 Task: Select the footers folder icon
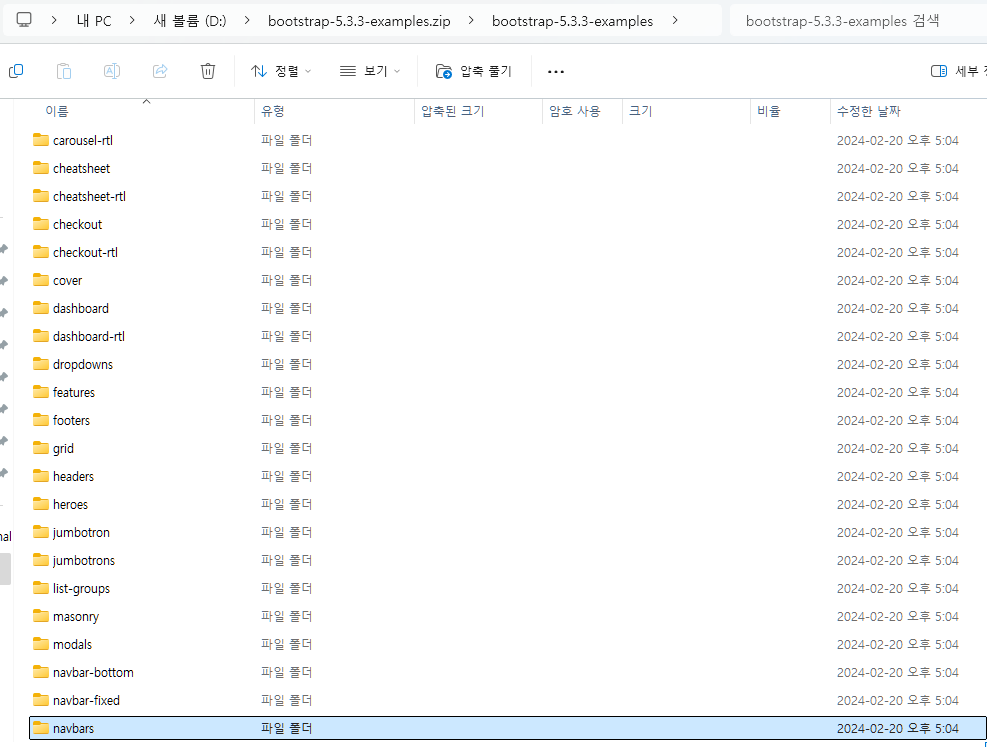41,420
